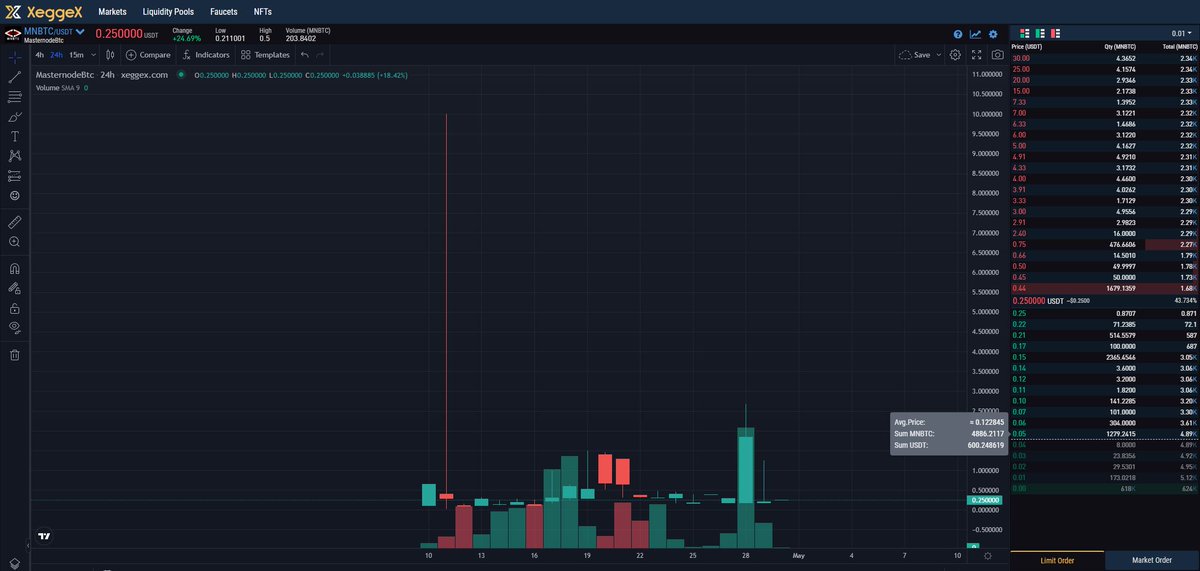Enter fullscreen chart mode
Image resolution: width=1200 pixels, height=571 pixels.
pyautogui.click(x=976, y=55)
